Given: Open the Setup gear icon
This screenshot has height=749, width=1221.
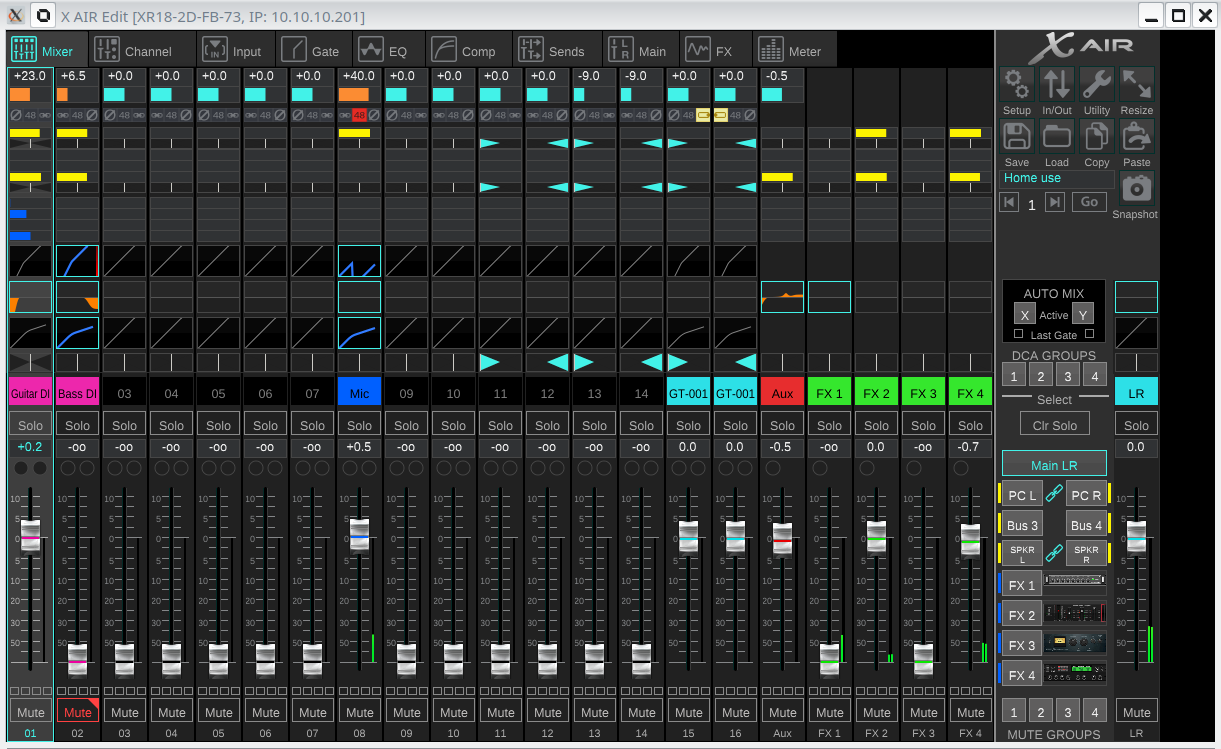Looking at the screenshot, I should 1017,84.
